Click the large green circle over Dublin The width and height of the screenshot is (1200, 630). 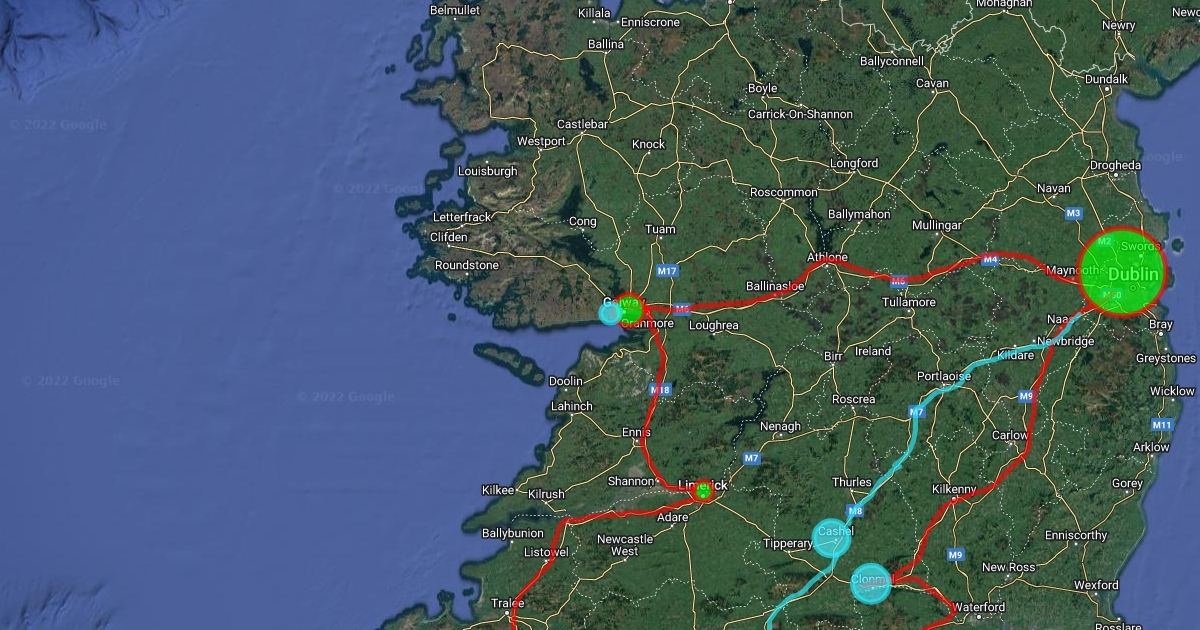point(1122,272)
